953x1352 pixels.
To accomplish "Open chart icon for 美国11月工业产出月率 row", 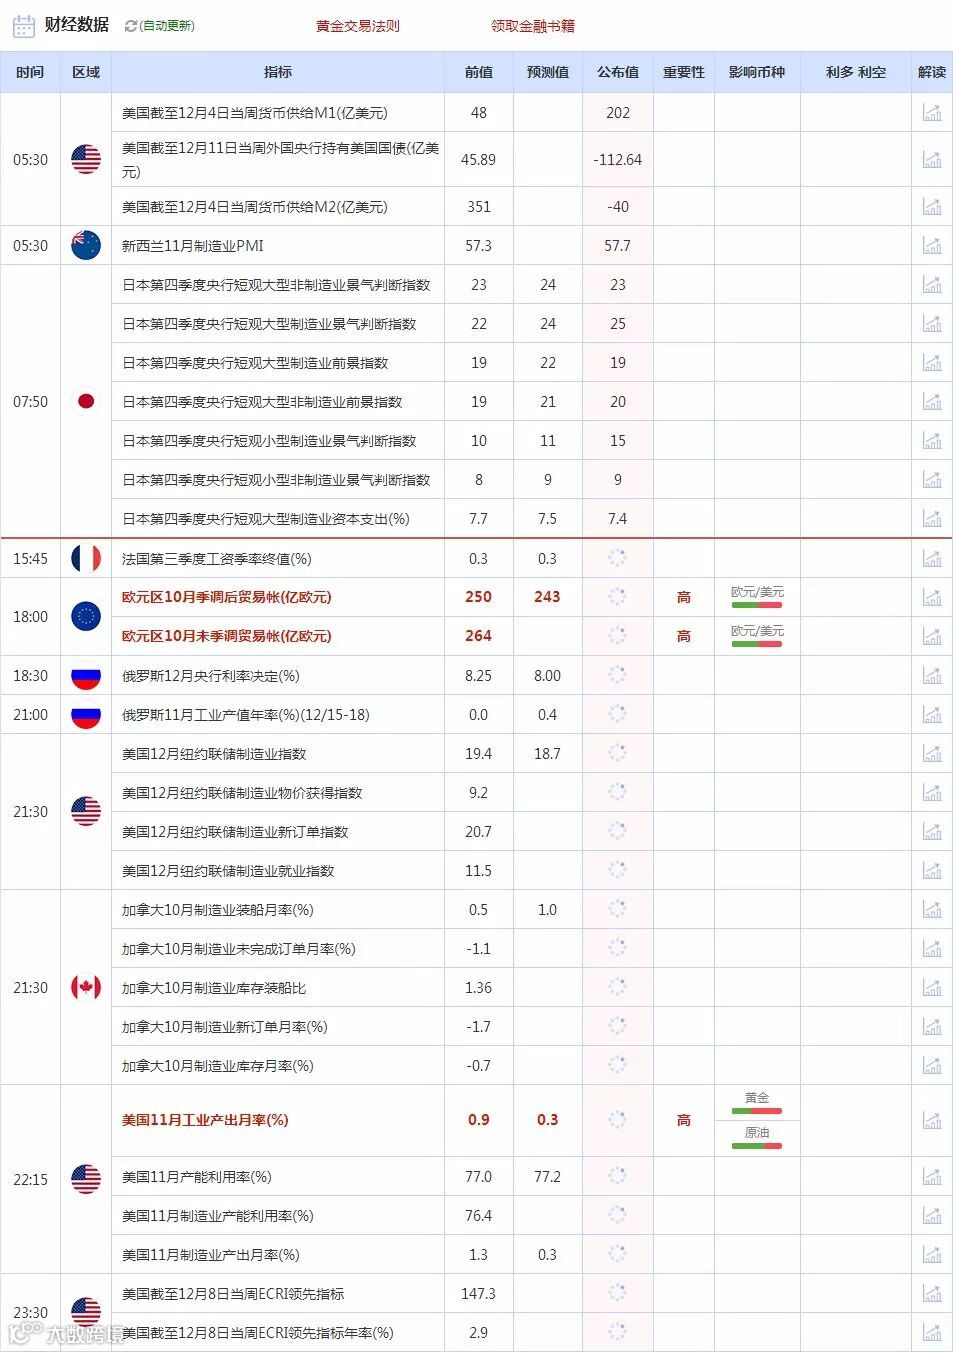I will (x=932, y=1120).
